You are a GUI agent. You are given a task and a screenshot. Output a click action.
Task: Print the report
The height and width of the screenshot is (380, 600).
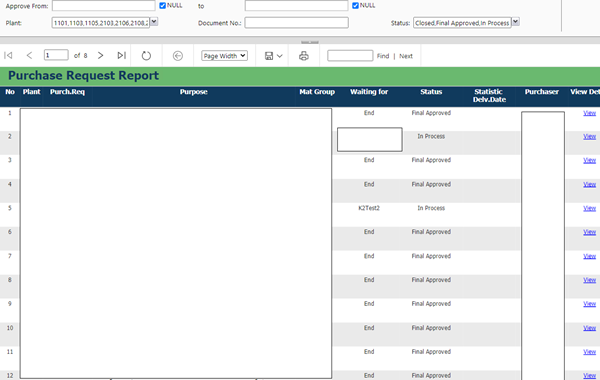tap(304, 56)
